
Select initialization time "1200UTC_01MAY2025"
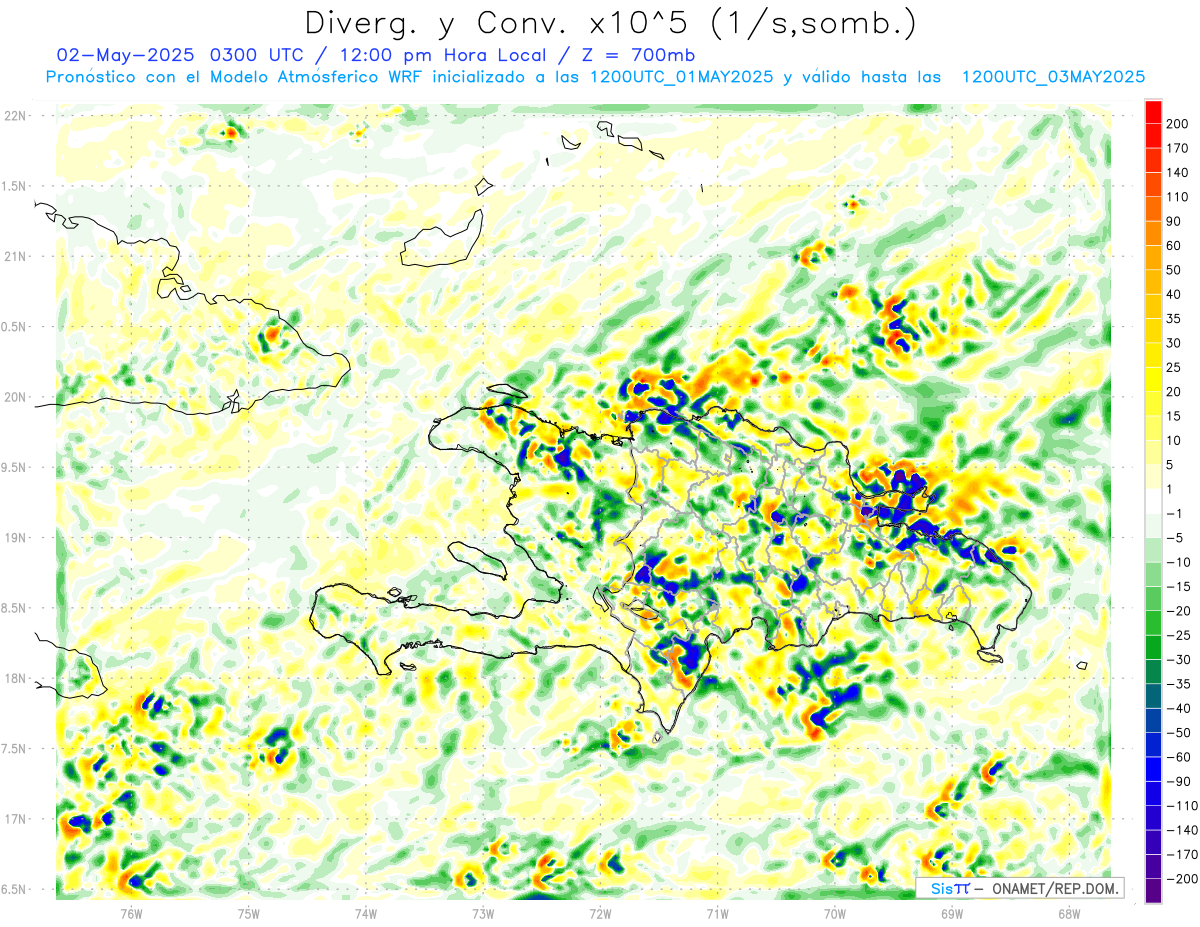pos(680,77)
